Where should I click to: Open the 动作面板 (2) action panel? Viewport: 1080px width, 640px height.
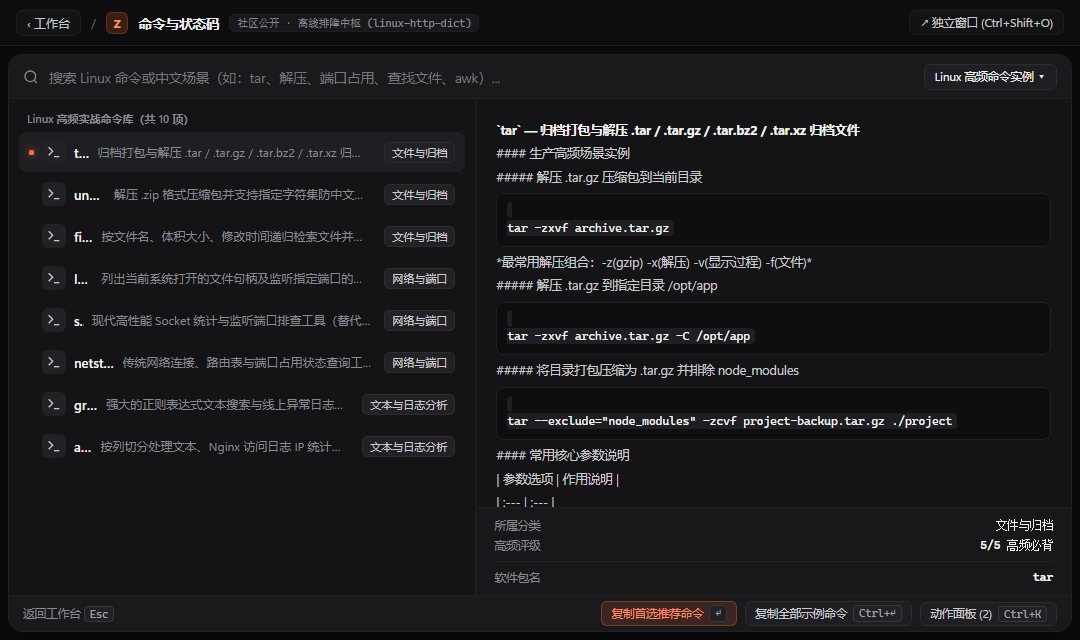click(x=988, y=613)
